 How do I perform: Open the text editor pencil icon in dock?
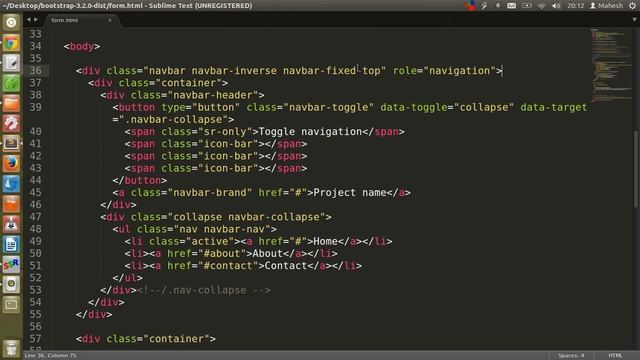[11, 63]
